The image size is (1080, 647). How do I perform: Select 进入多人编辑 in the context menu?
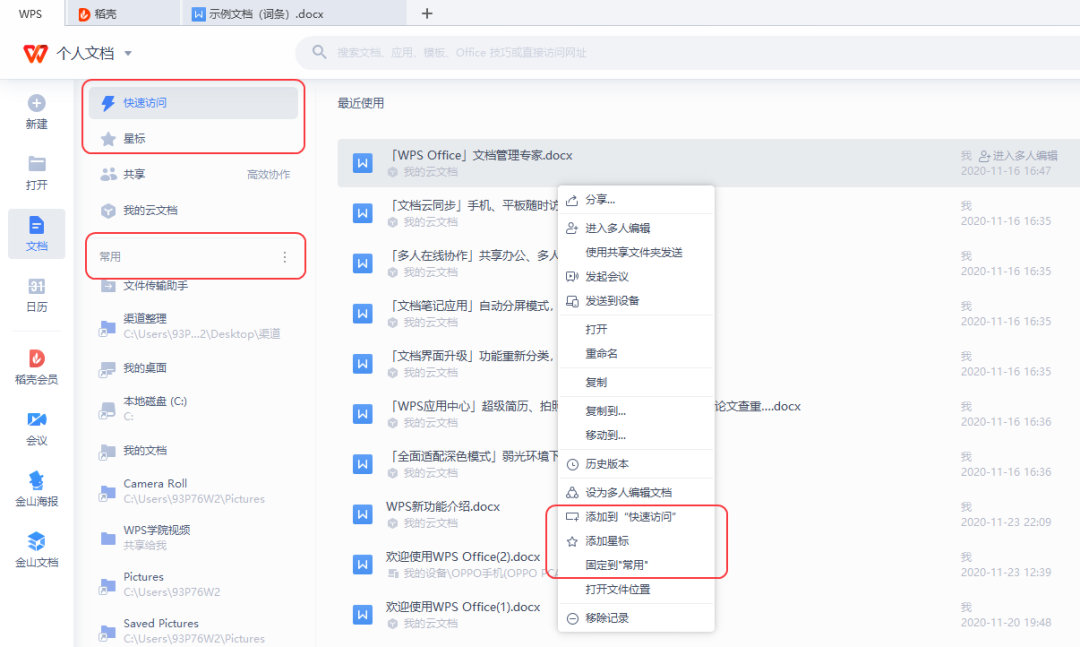(x=636, y=228)
